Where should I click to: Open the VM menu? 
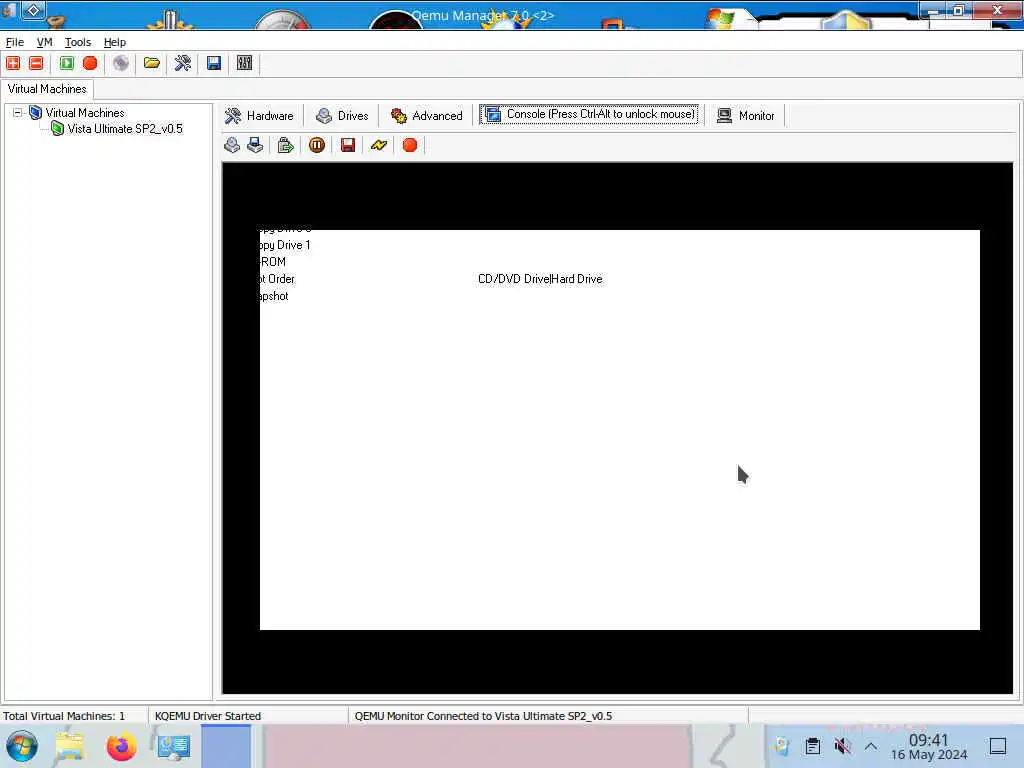click(44, 42)
